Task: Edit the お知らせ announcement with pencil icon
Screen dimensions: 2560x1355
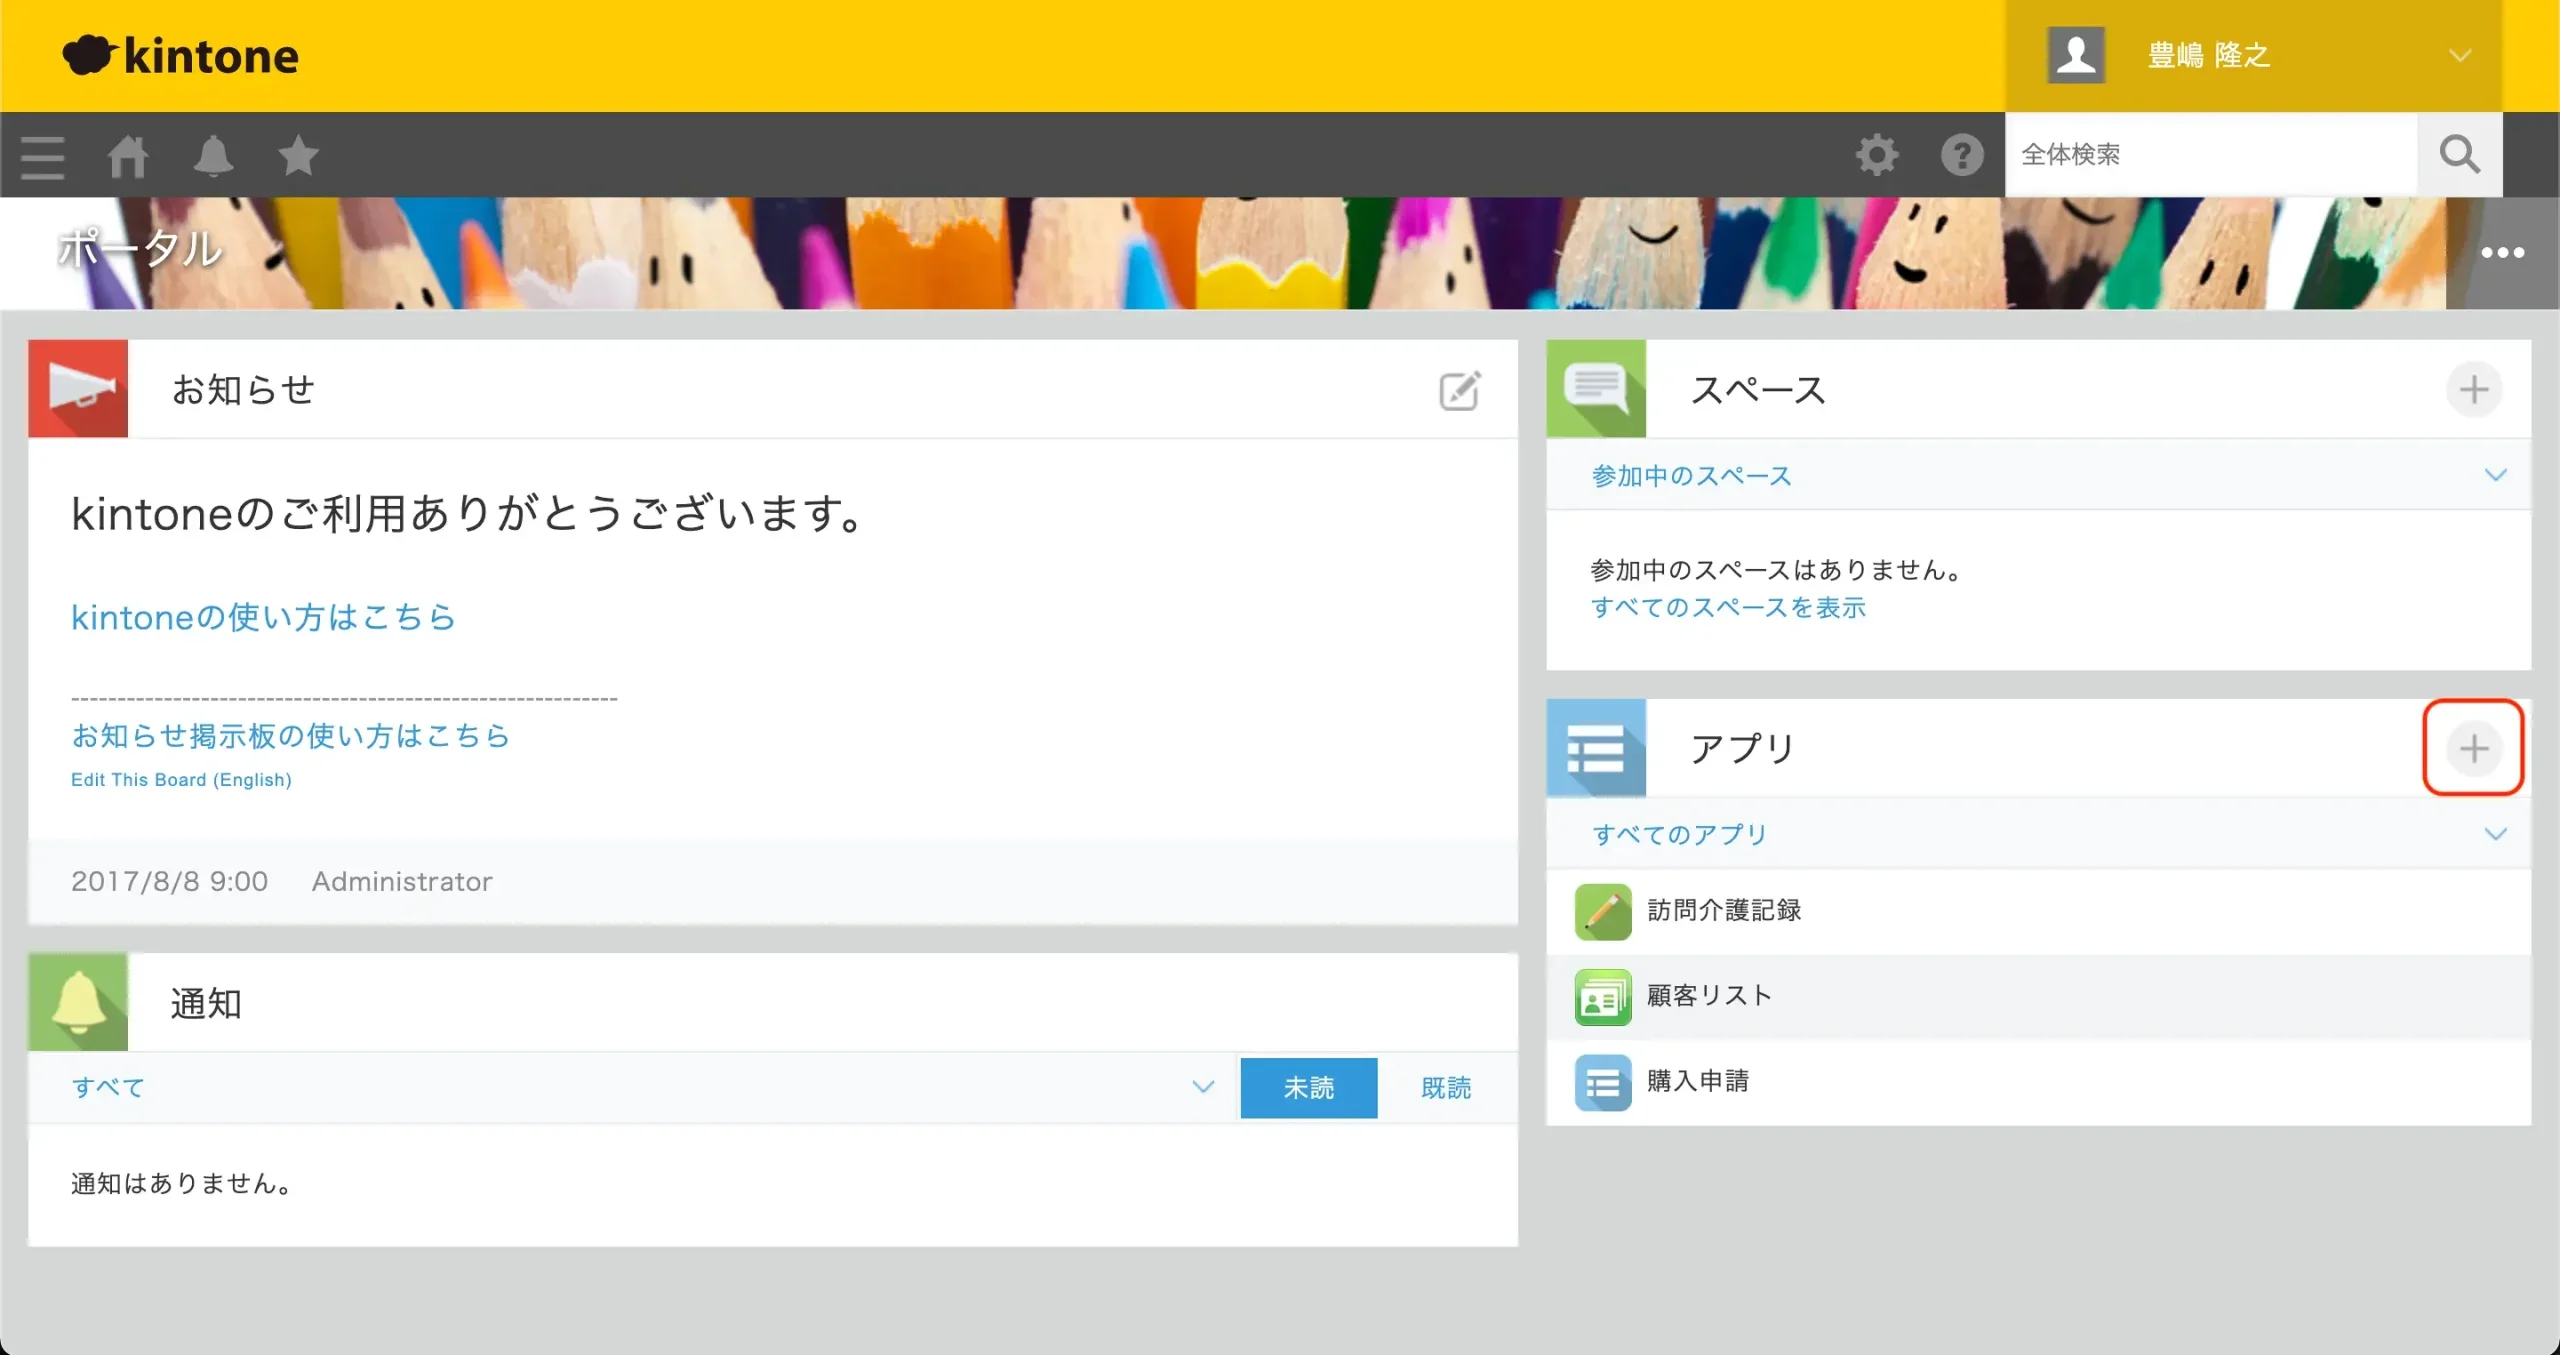Action: (x=1460, y=390)
